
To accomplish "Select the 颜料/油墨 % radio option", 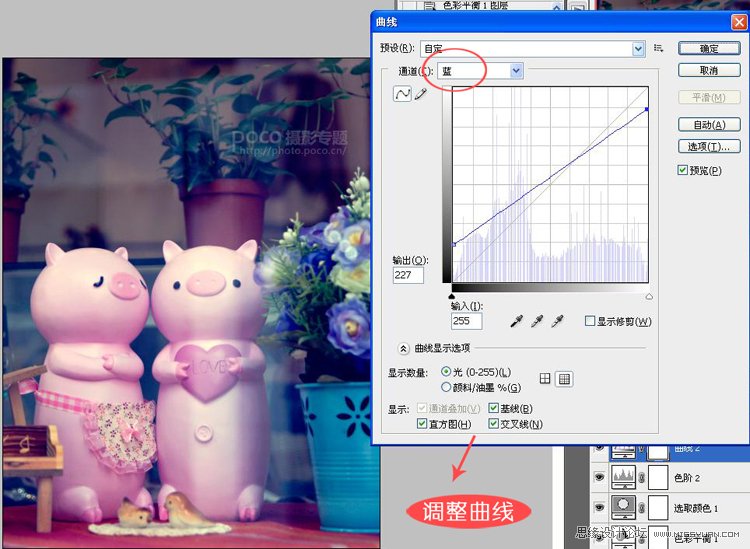I will [x=446, y=386].
